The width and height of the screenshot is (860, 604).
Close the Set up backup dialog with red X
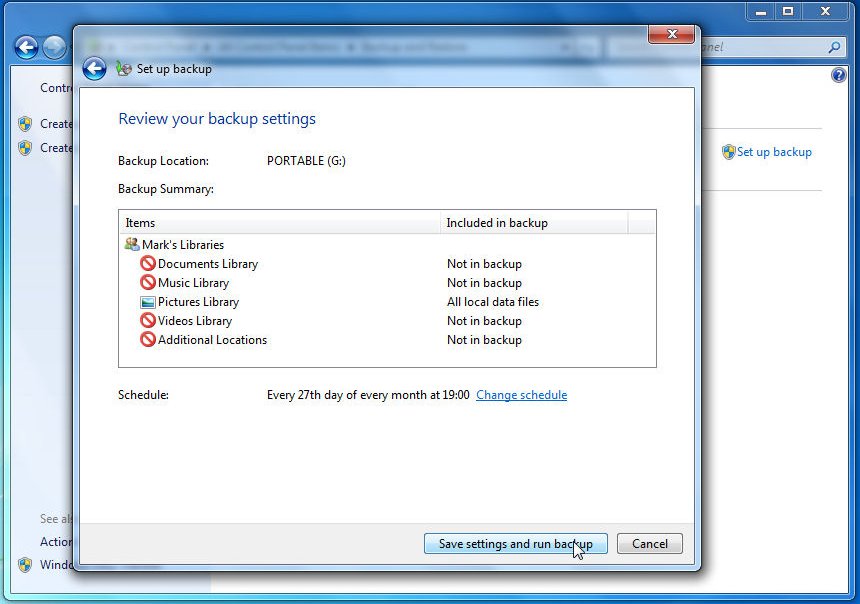671,35
